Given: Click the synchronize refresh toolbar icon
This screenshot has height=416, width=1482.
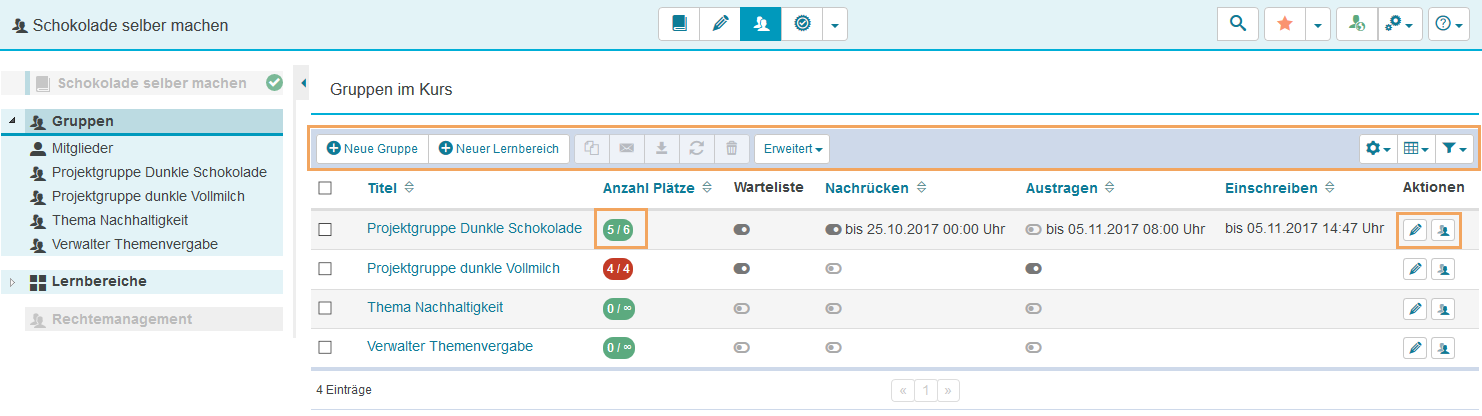Looking at the screenshot, I should click(x=697, y=148).
